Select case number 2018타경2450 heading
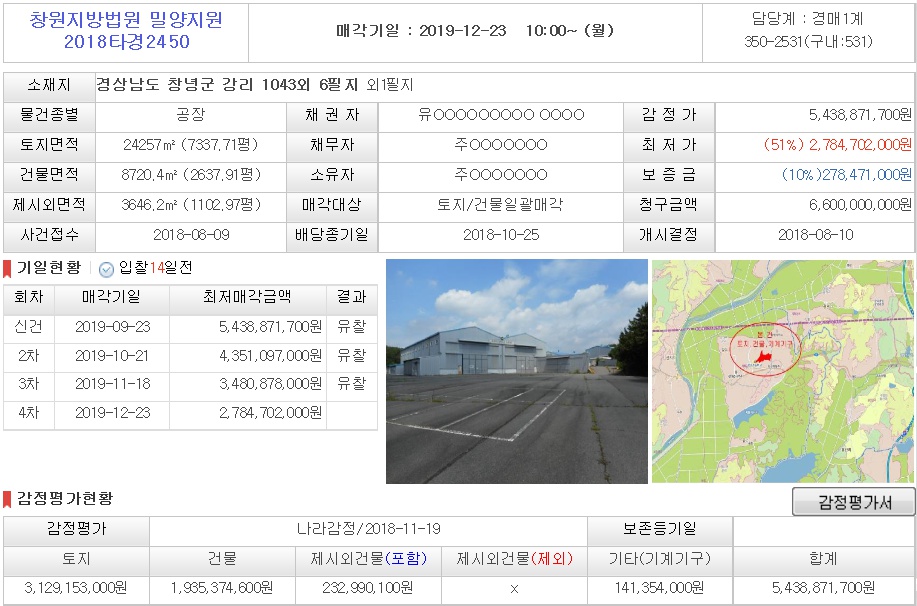Viewport: 917px width, 606px height. [126, 42]
